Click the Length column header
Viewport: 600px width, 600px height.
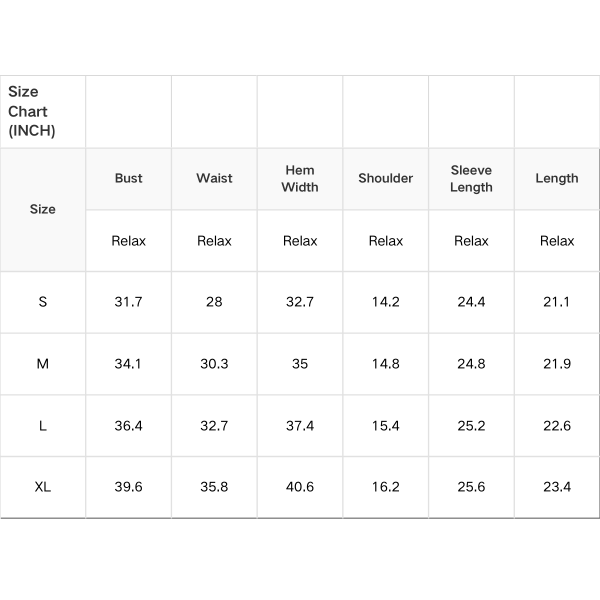tap(557, 178)
